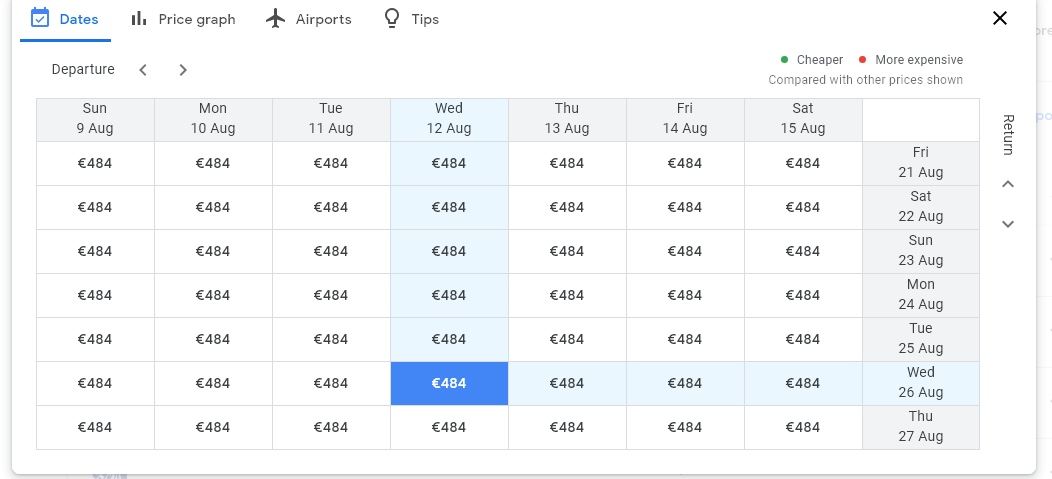
Task: Shift return dates earlier with up chevron
Action: click(1008, 184)
